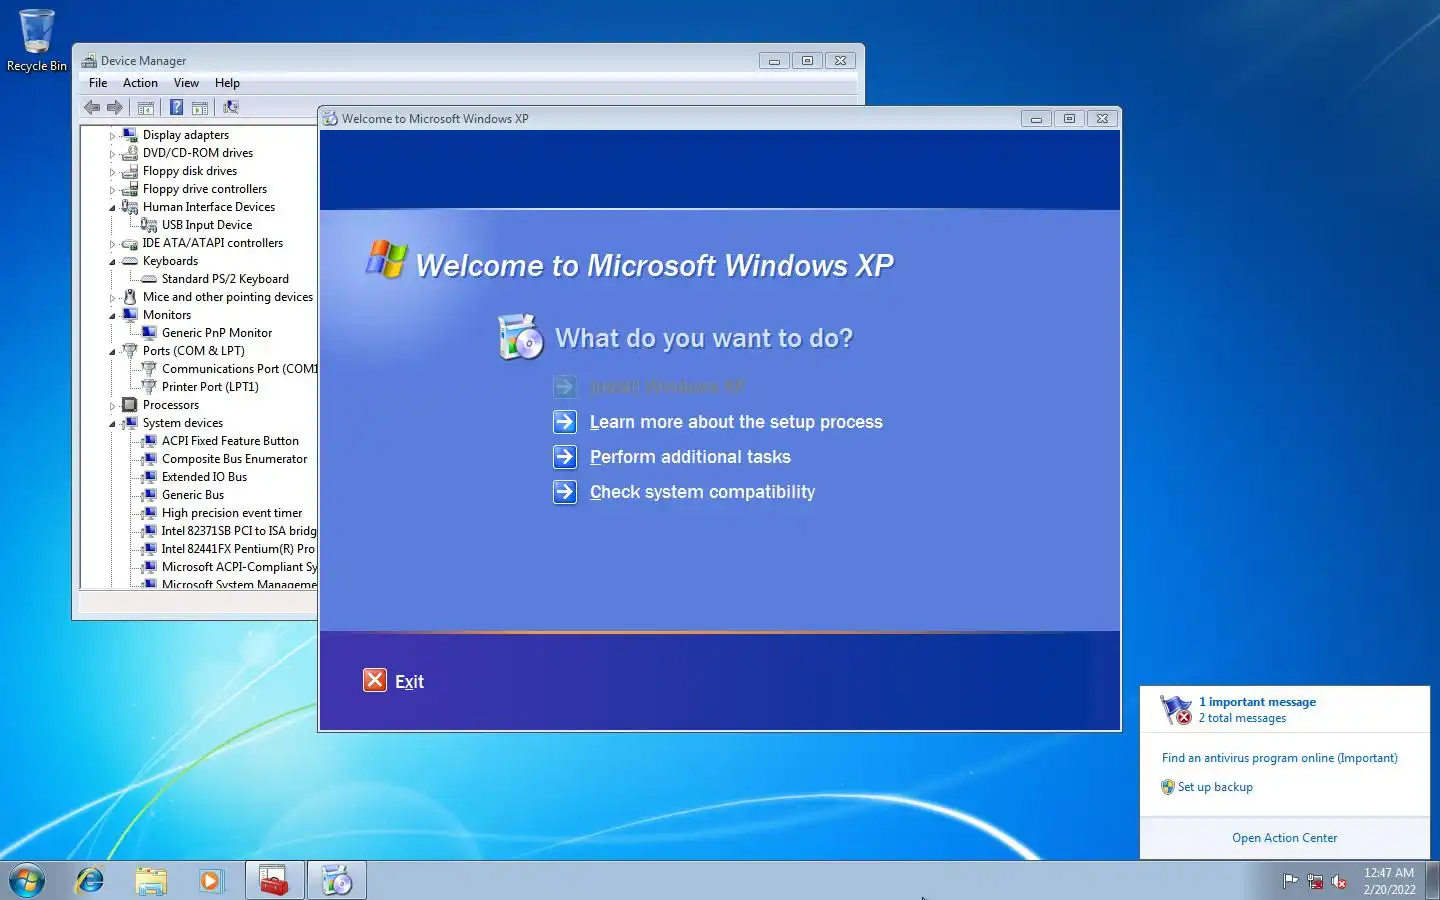
Task: Launch Internet Explorer from taskbar
Action: coord(90,880)
